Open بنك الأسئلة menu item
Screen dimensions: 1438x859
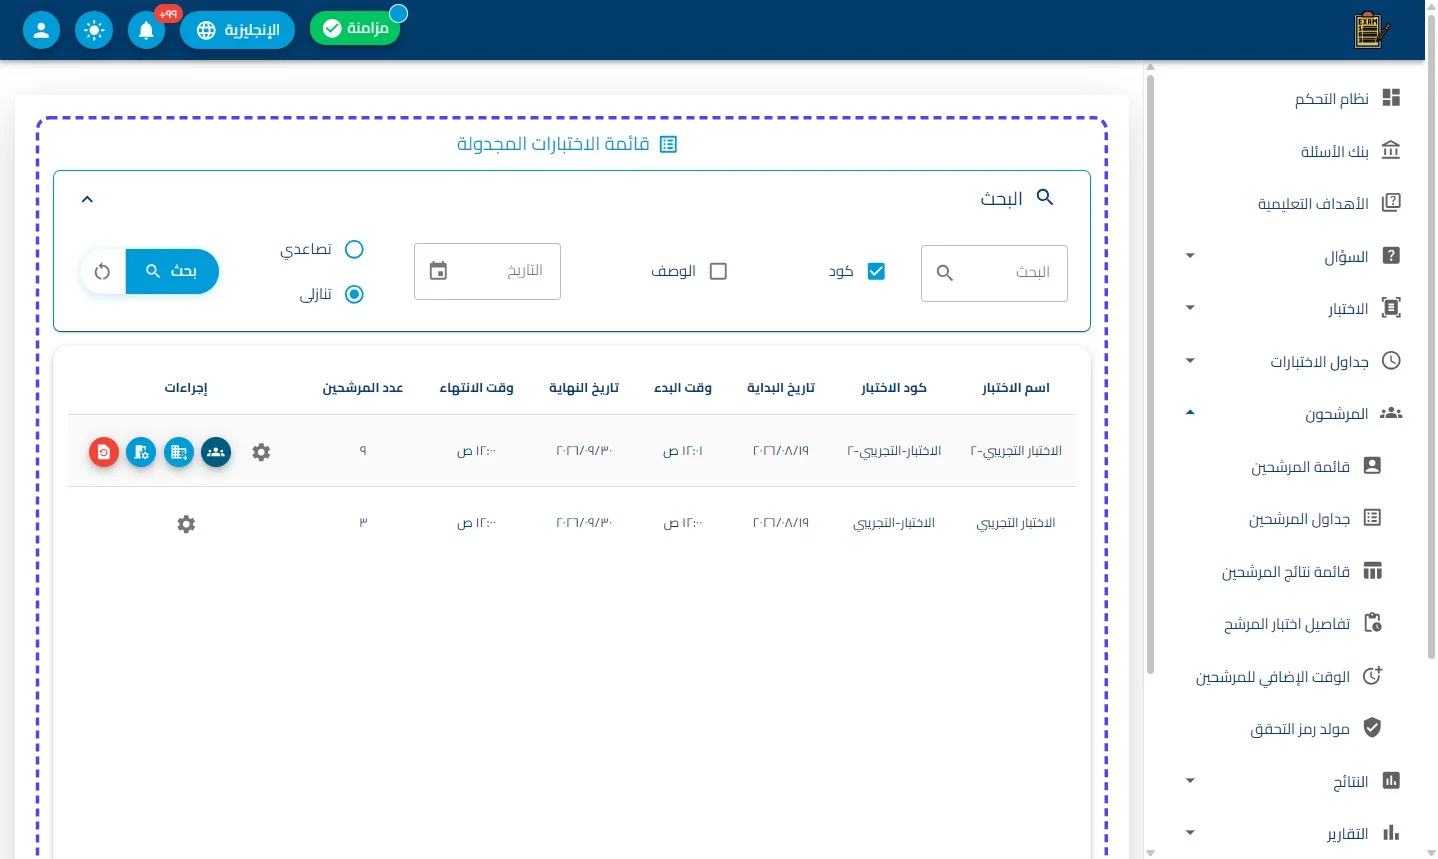coord(1350,151)
